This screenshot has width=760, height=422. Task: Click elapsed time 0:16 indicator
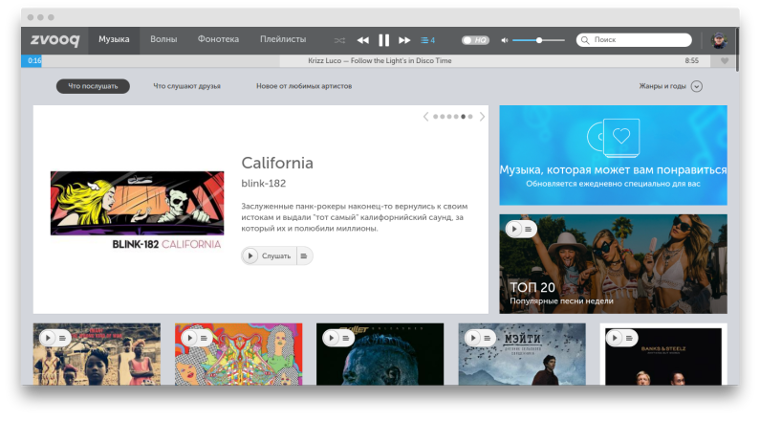[34, 61]
